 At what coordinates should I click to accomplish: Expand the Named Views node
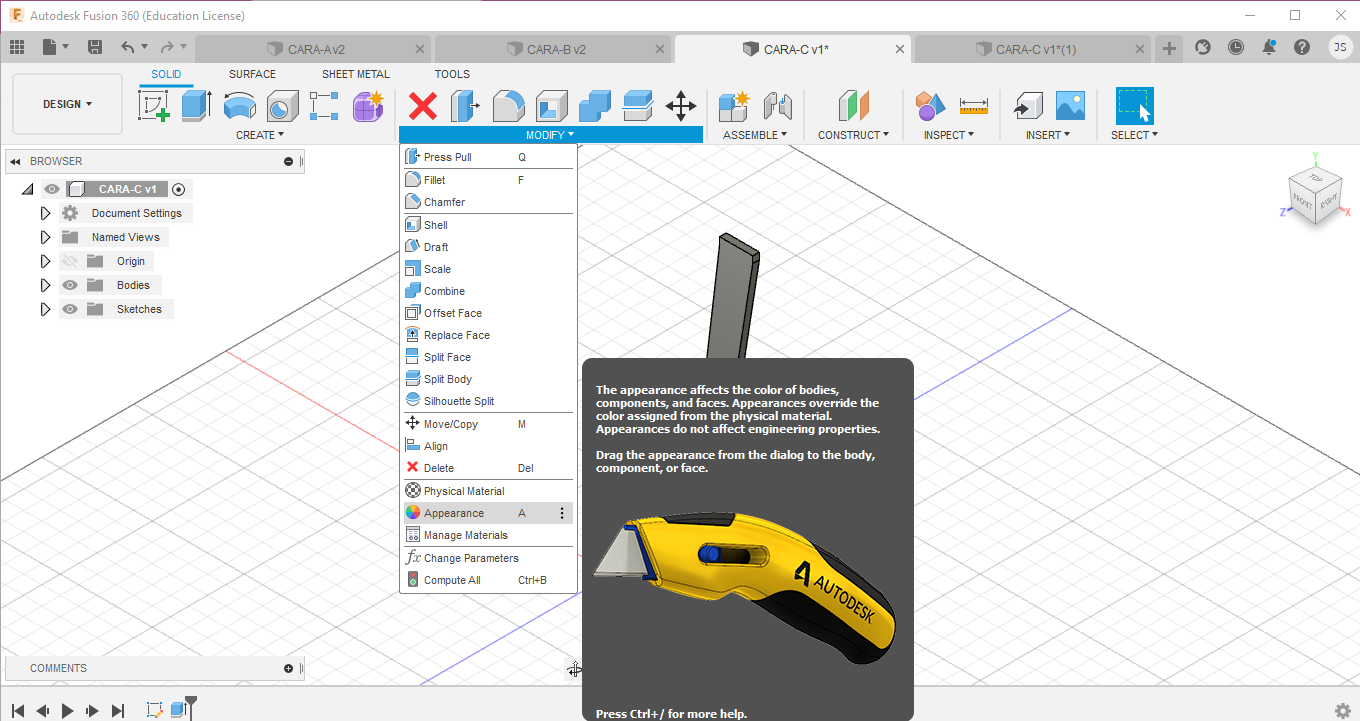tap(45, 237)
